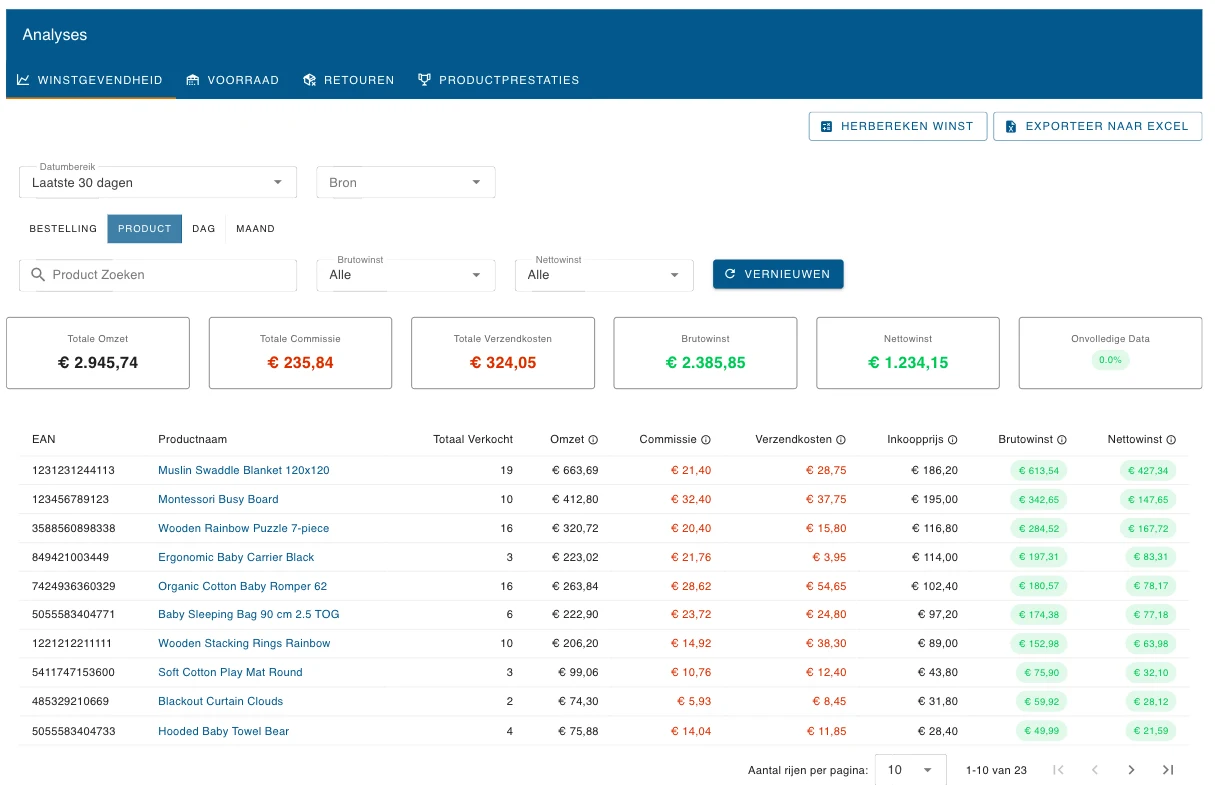
Task: Open the Blackout Curtain Clouds link
Action: tap(220, 701)
